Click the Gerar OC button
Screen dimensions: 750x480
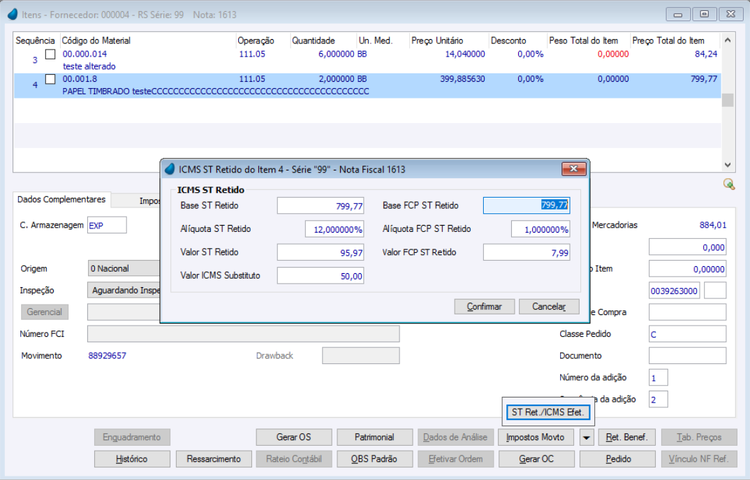pos(536,459)
